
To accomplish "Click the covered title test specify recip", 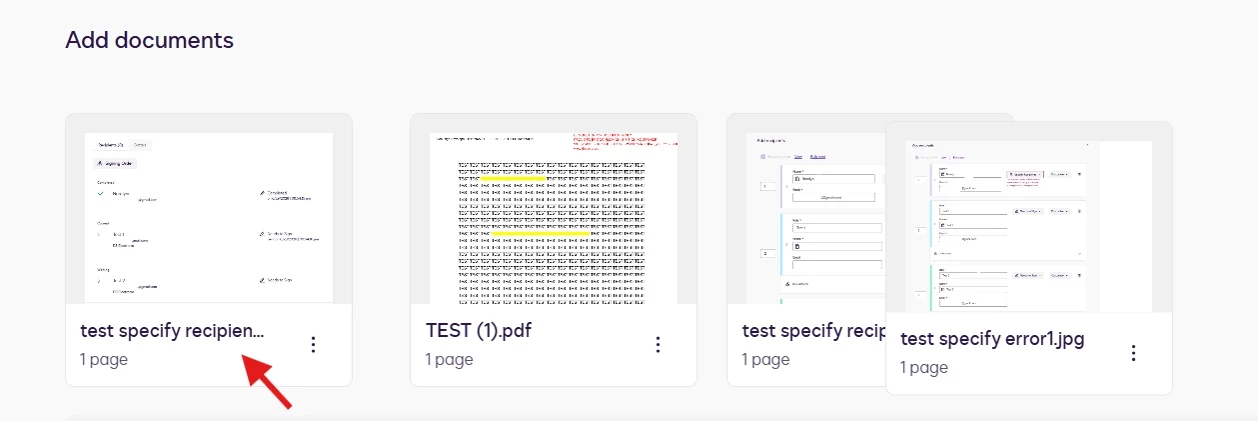I will click(x=814, y=331).
